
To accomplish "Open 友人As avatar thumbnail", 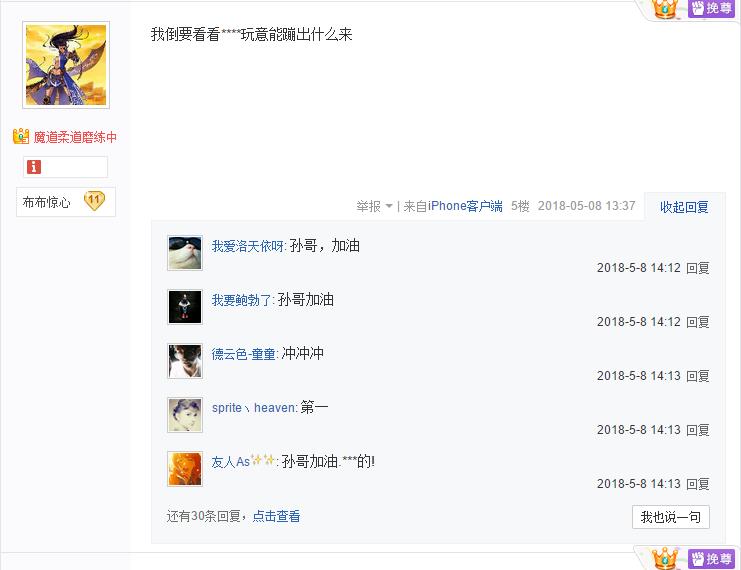I will [185, 469].
